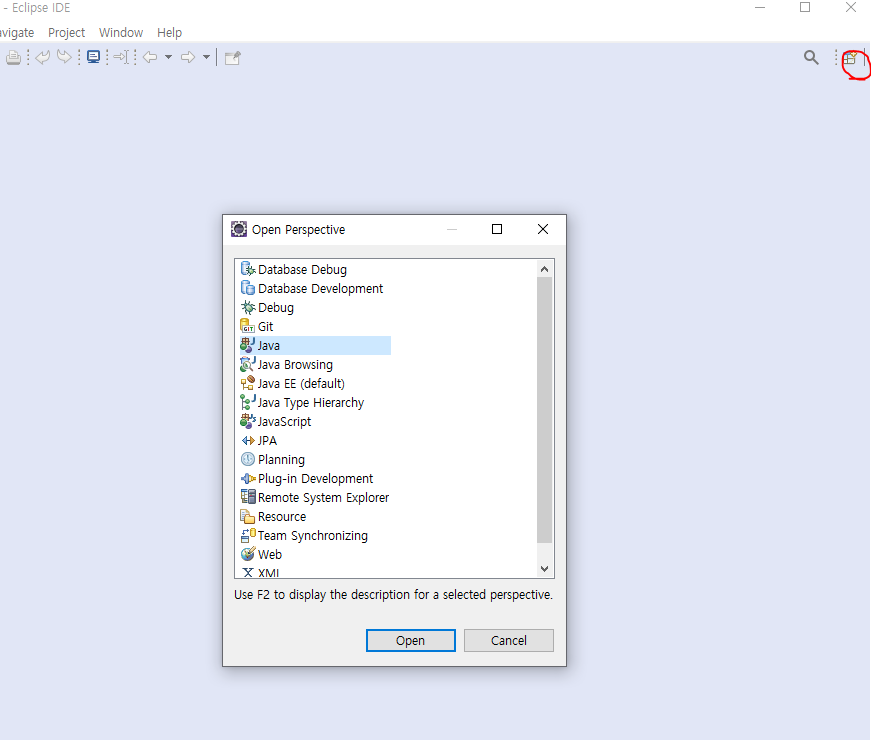Click perspective list scroll down arrow
871x740 pixels.
544,568
